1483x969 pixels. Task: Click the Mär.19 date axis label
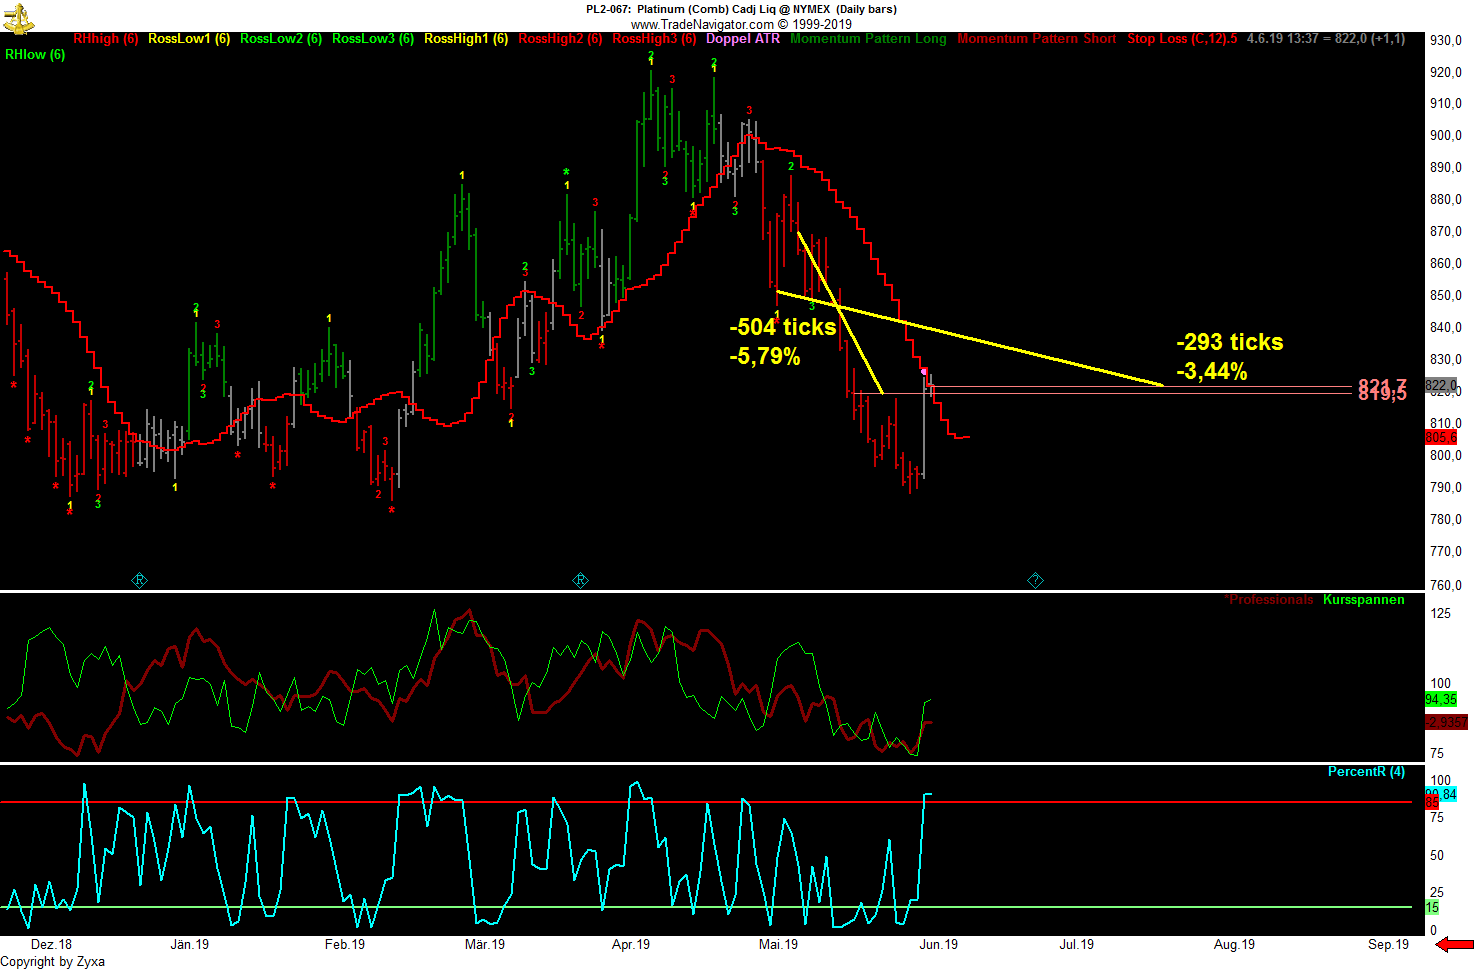click(x=485, y=944)
